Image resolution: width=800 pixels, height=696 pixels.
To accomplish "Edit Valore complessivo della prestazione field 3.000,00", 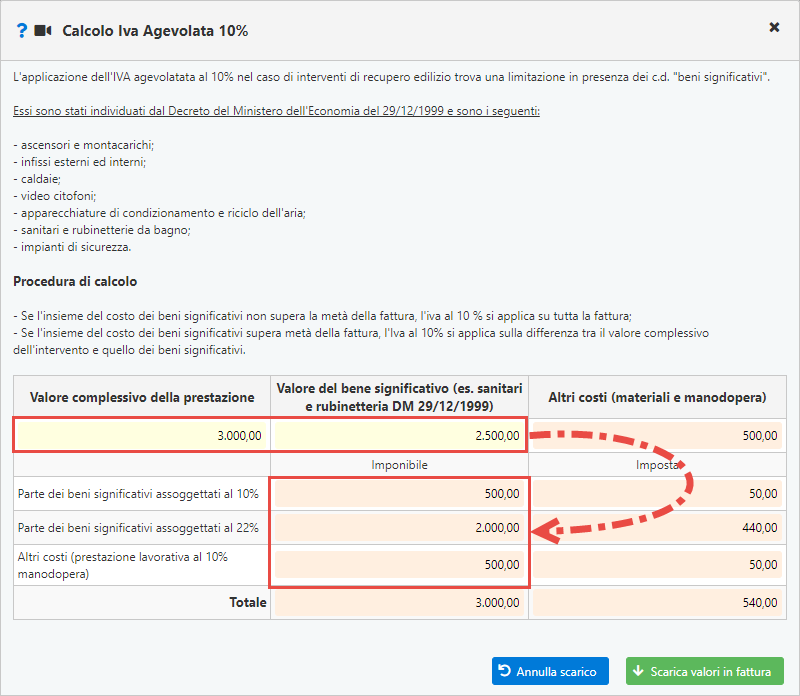I will tap(142, 435).
